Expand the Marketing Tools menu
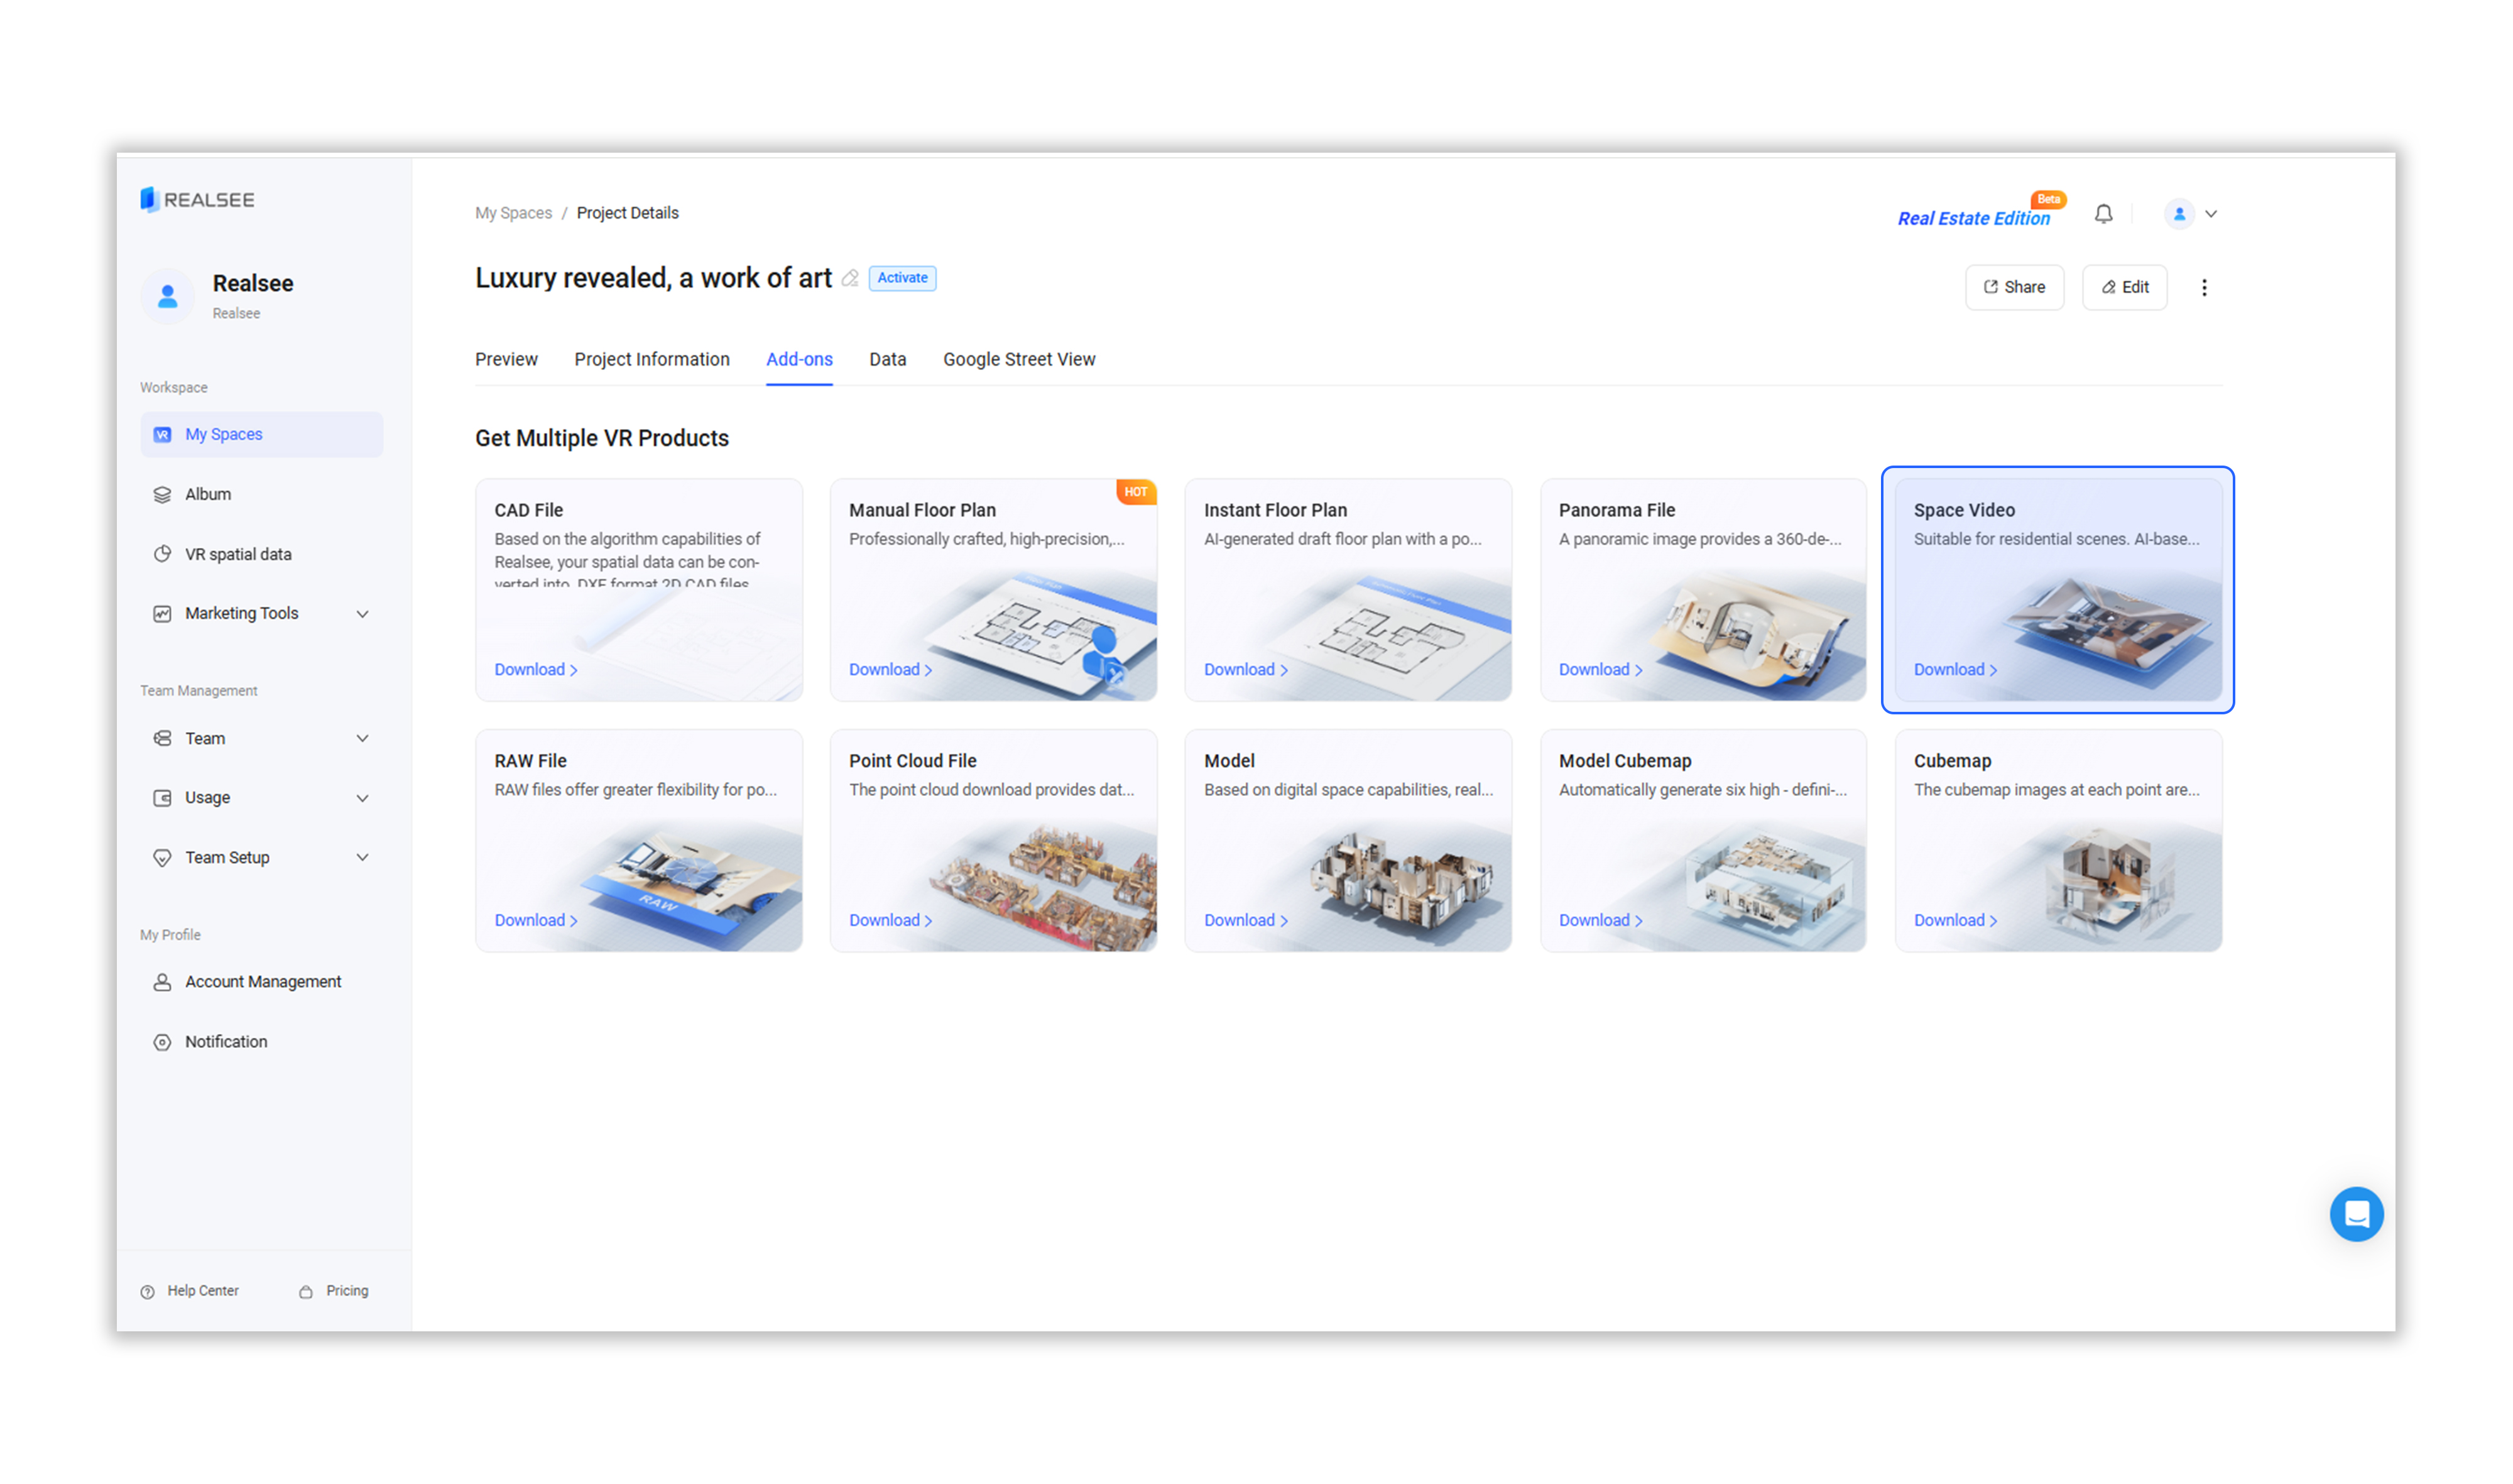This screenshot has height=1484, width=2513. click(362, 614)
